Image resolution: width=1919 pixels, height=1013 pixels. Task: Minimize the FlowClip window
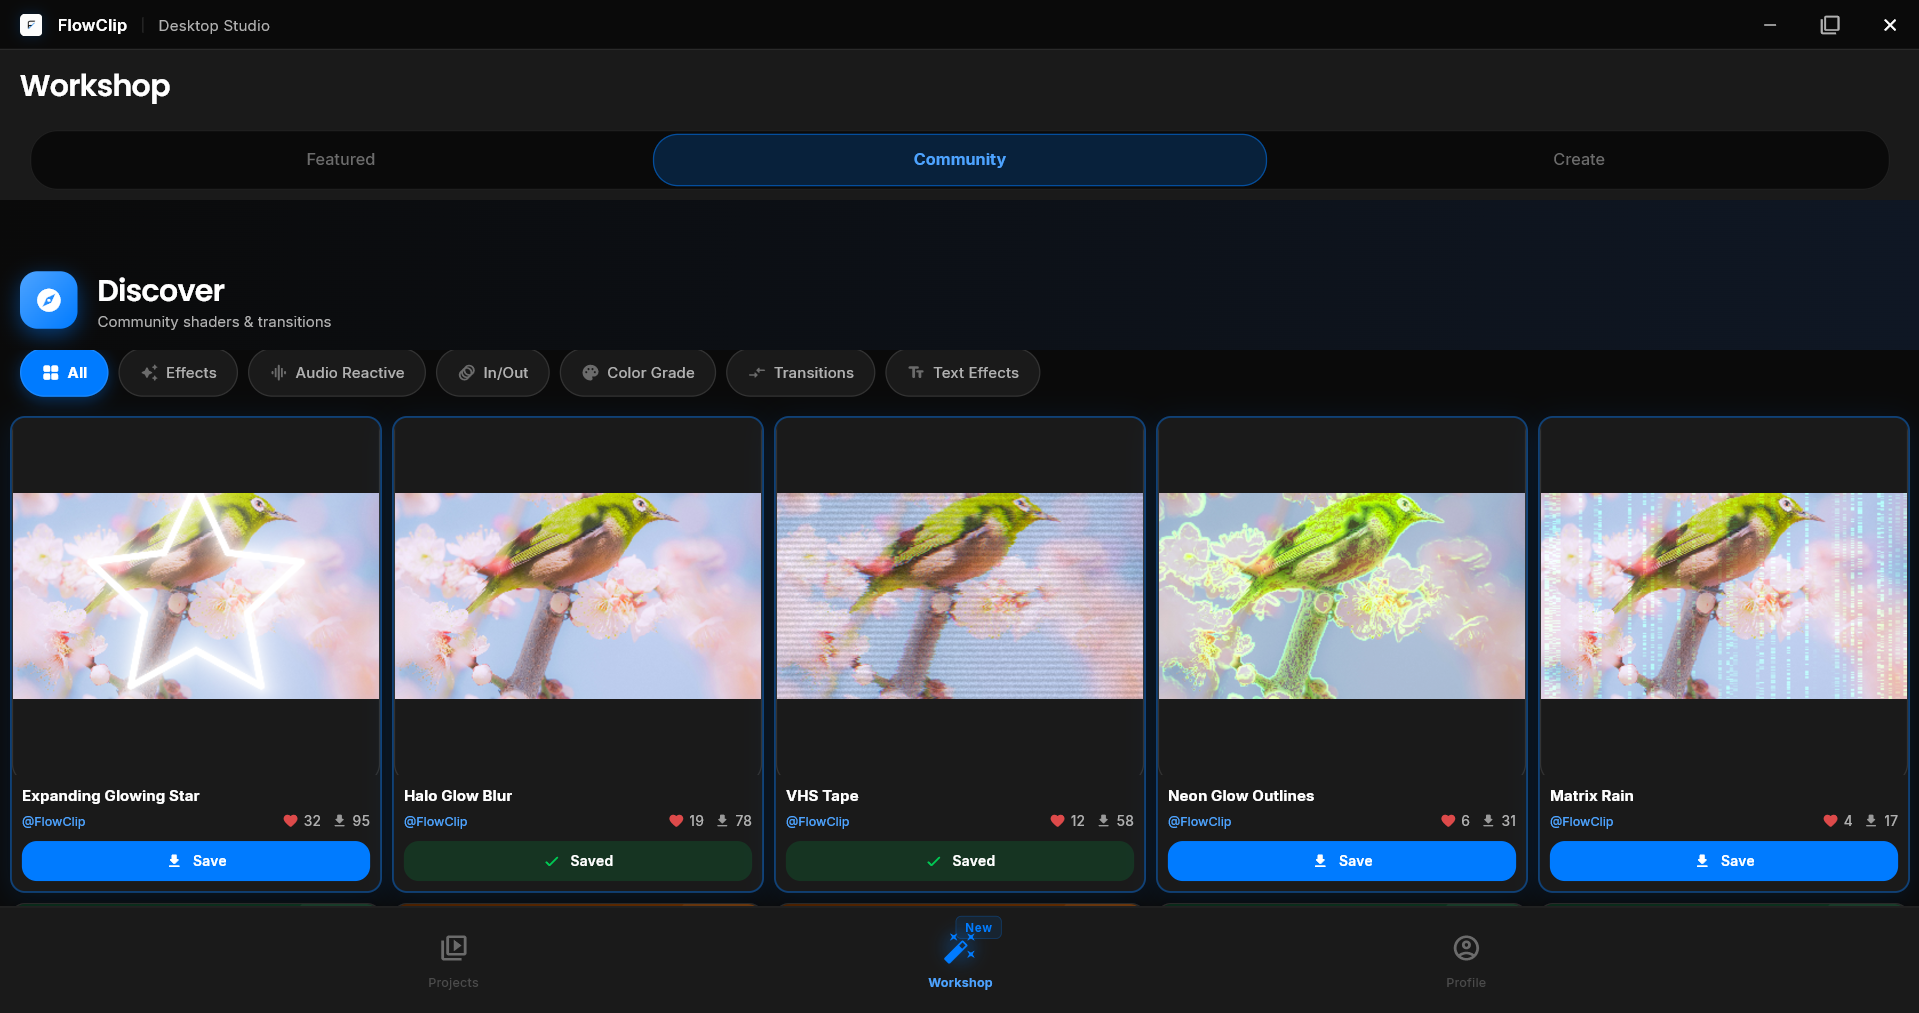(1770, 25)
